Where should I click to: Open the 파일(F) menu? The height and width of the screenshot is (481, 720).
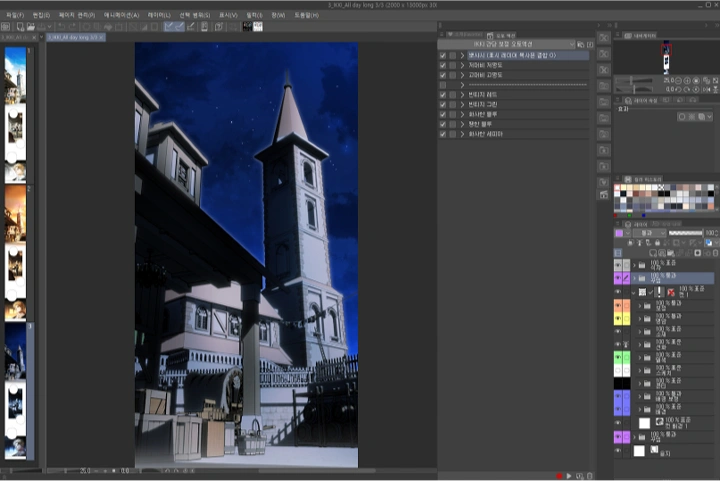[x=15, y=15]
